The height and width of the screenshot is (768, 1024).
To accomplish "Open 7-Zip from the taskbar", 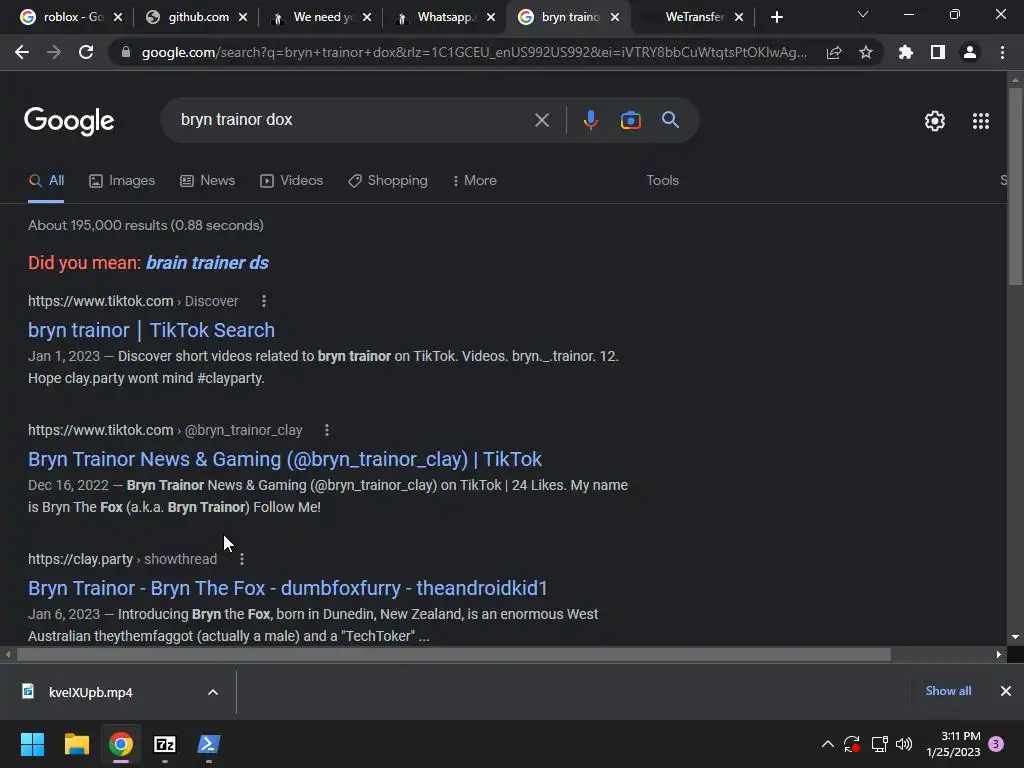I will (x=165, y=744).
